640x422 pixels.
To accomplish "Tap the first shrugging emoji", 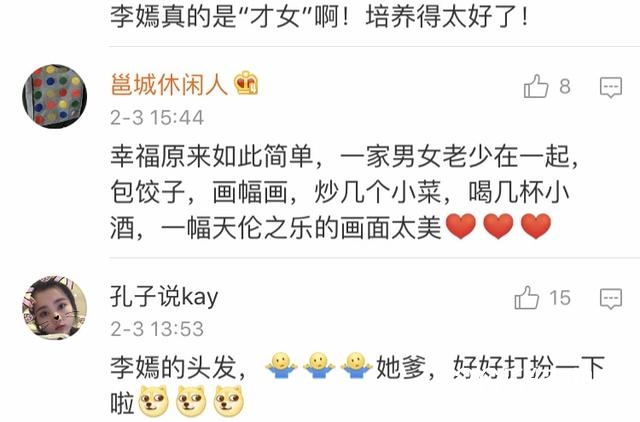I will pos(281,366).
